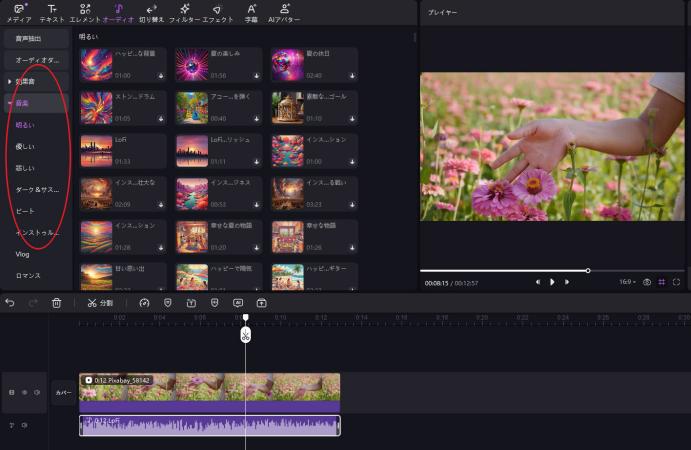Click the player progress bar slider
The height and width of the screenshot is (450, 691).
tap(588, 271)
